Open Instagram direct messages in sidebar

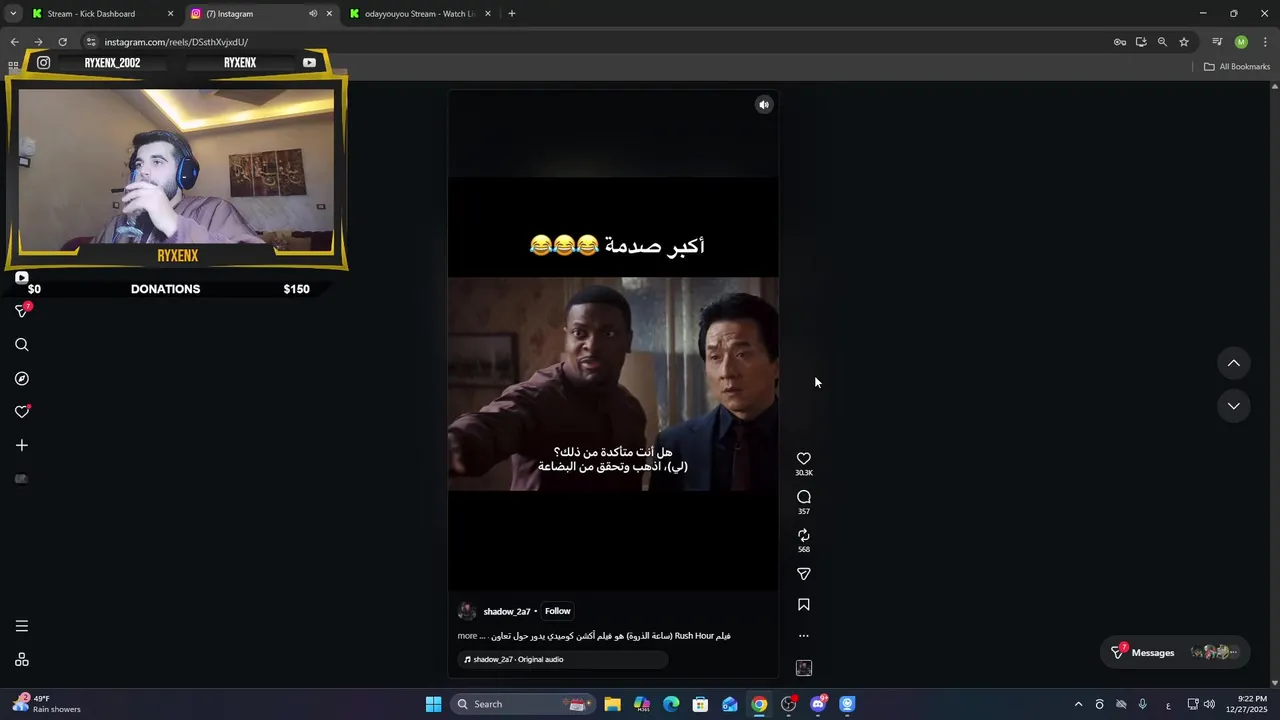tap(22, 311)
